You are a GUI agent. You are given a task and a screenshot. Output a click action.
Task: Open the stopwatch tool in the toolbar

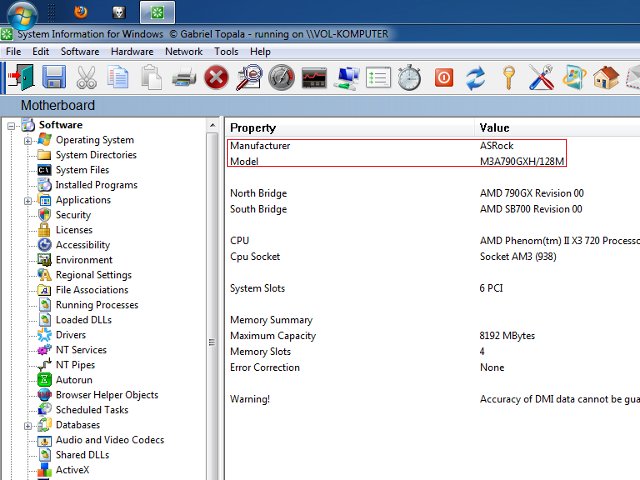tap(409, 77)
